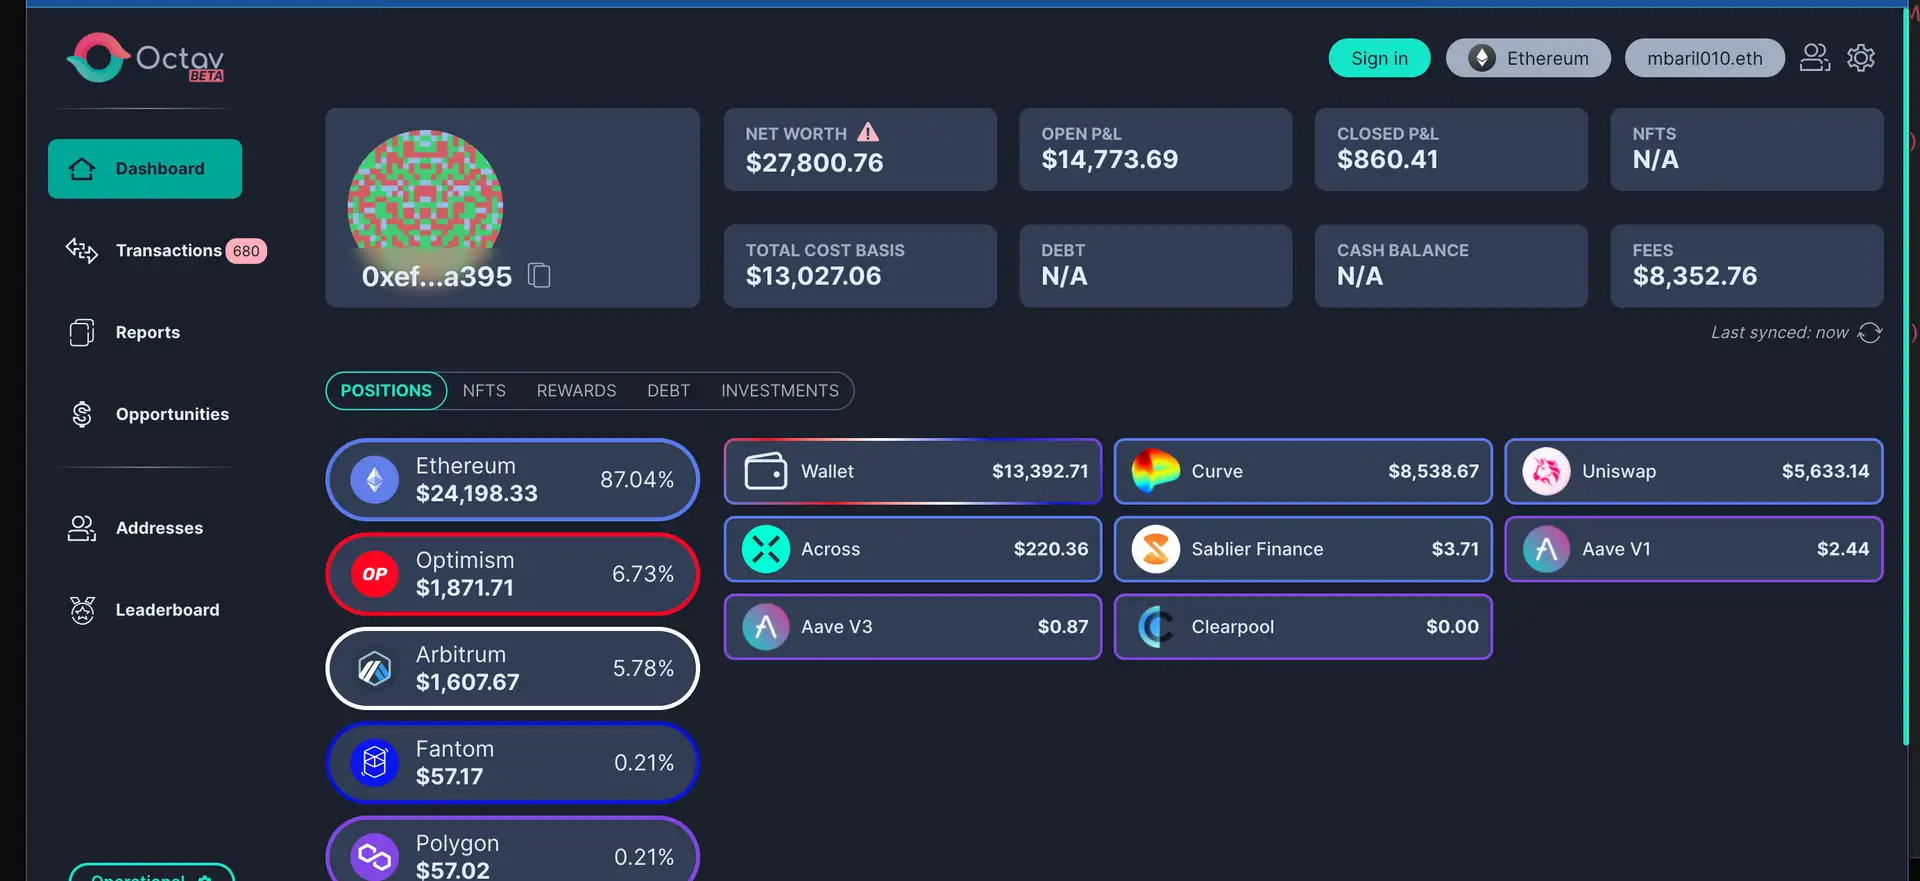Switch to the REWARDS tab

coord(576,391)
